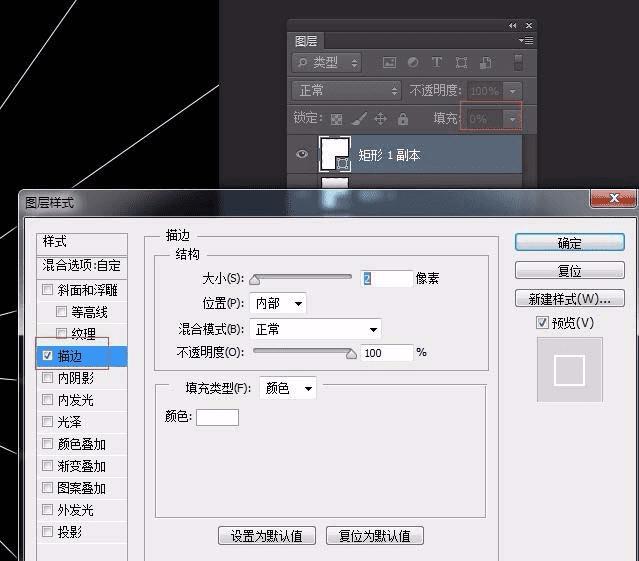Click lock transparent pixels icon
The image size is (639, 561).
click(336, 119)
